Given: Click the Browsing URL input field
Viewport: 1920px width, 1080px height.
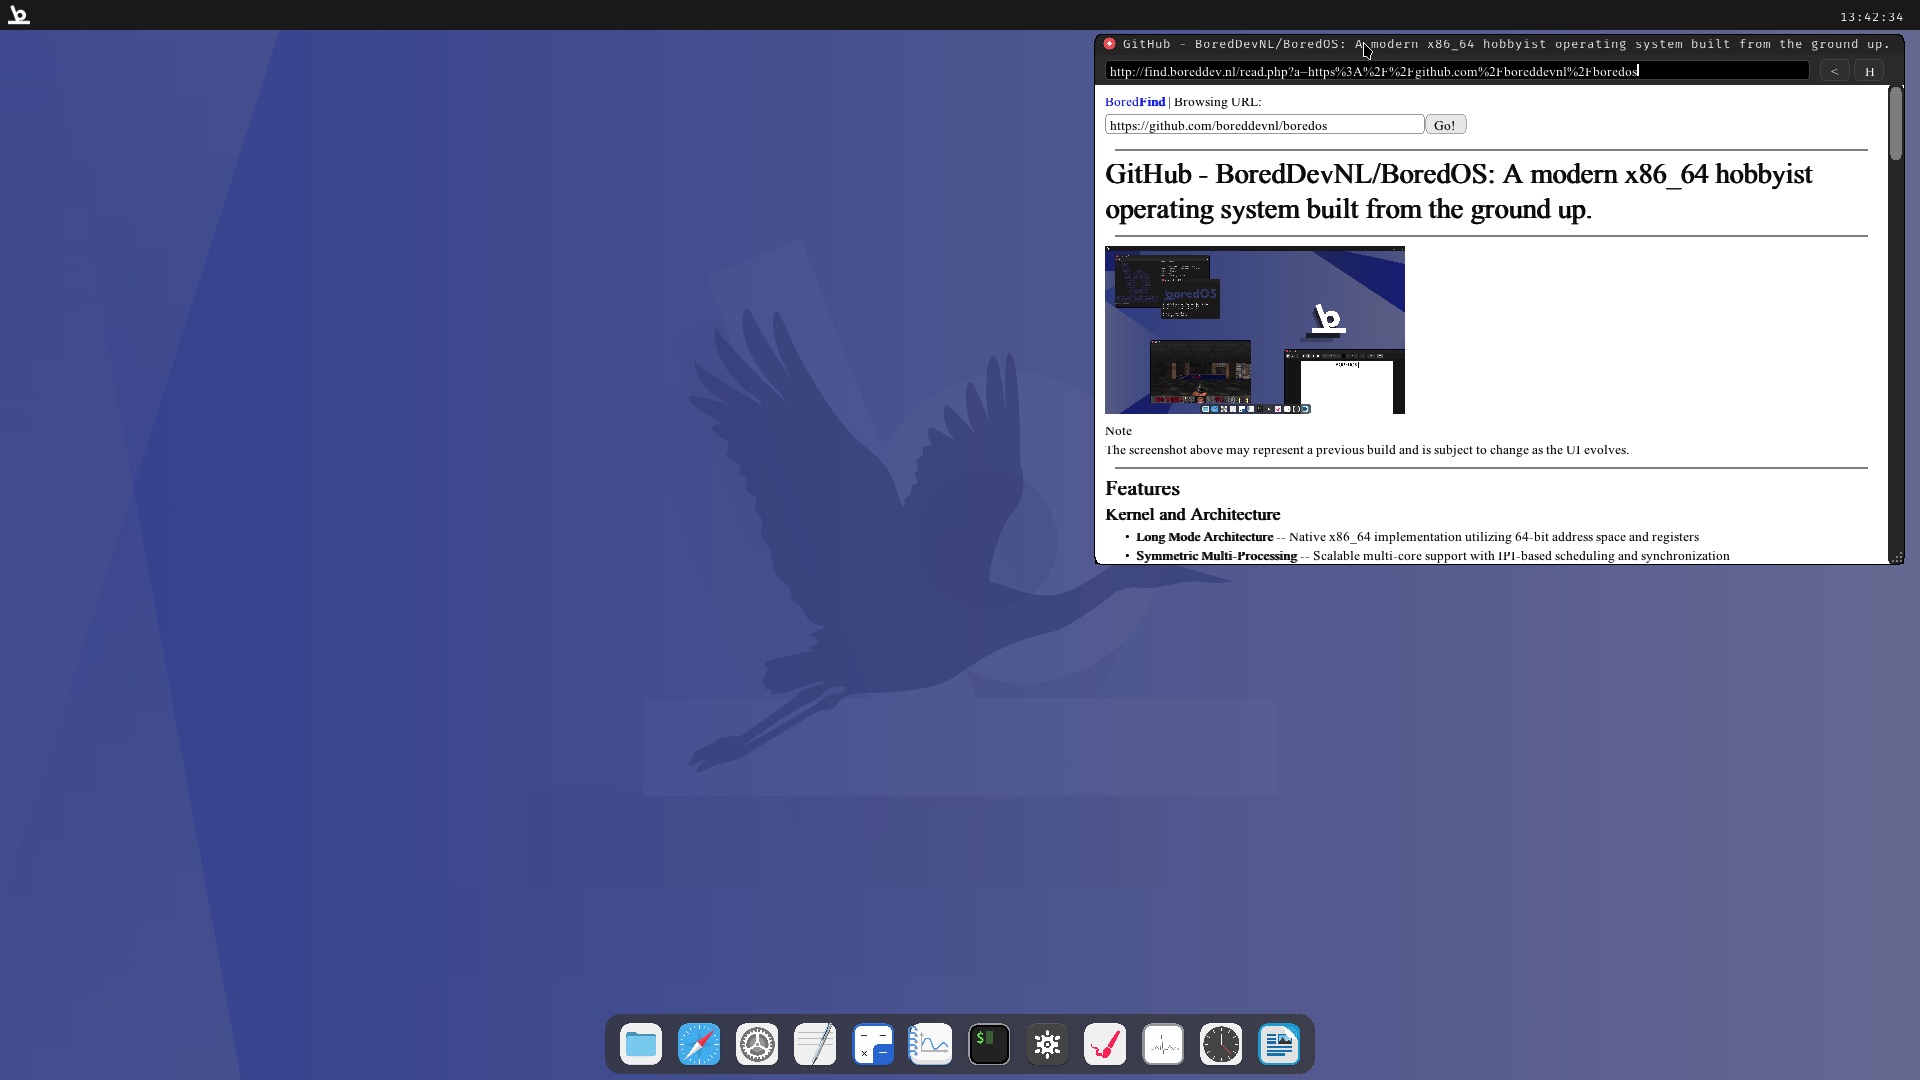Looking at the screenshot, I should click(x=1265, y=125).
